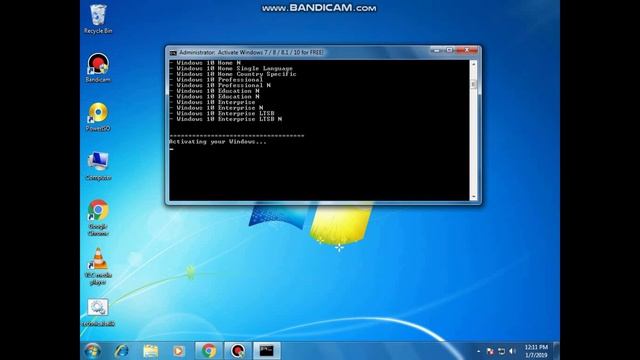Screen dimensions: 640x360
Task: Click the command prompt taskbar button
Action: [x=267, y=351]
